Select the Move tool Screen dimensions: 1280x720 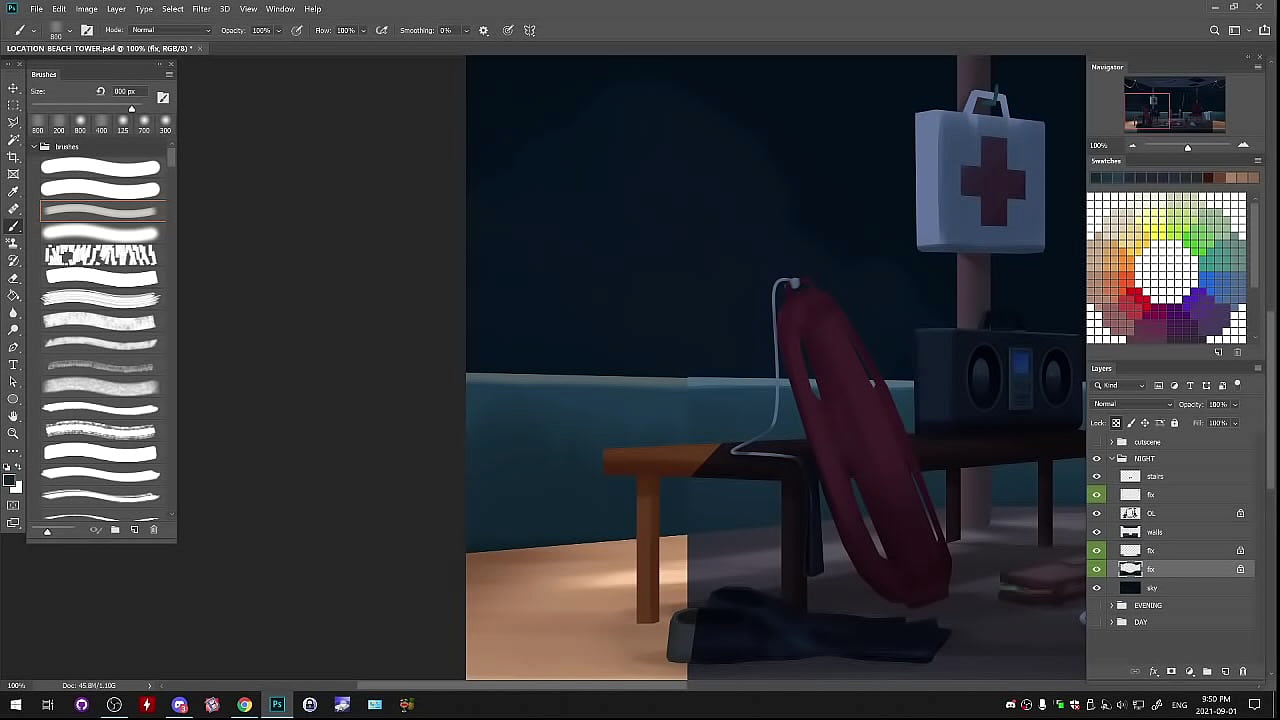point(13,88)
